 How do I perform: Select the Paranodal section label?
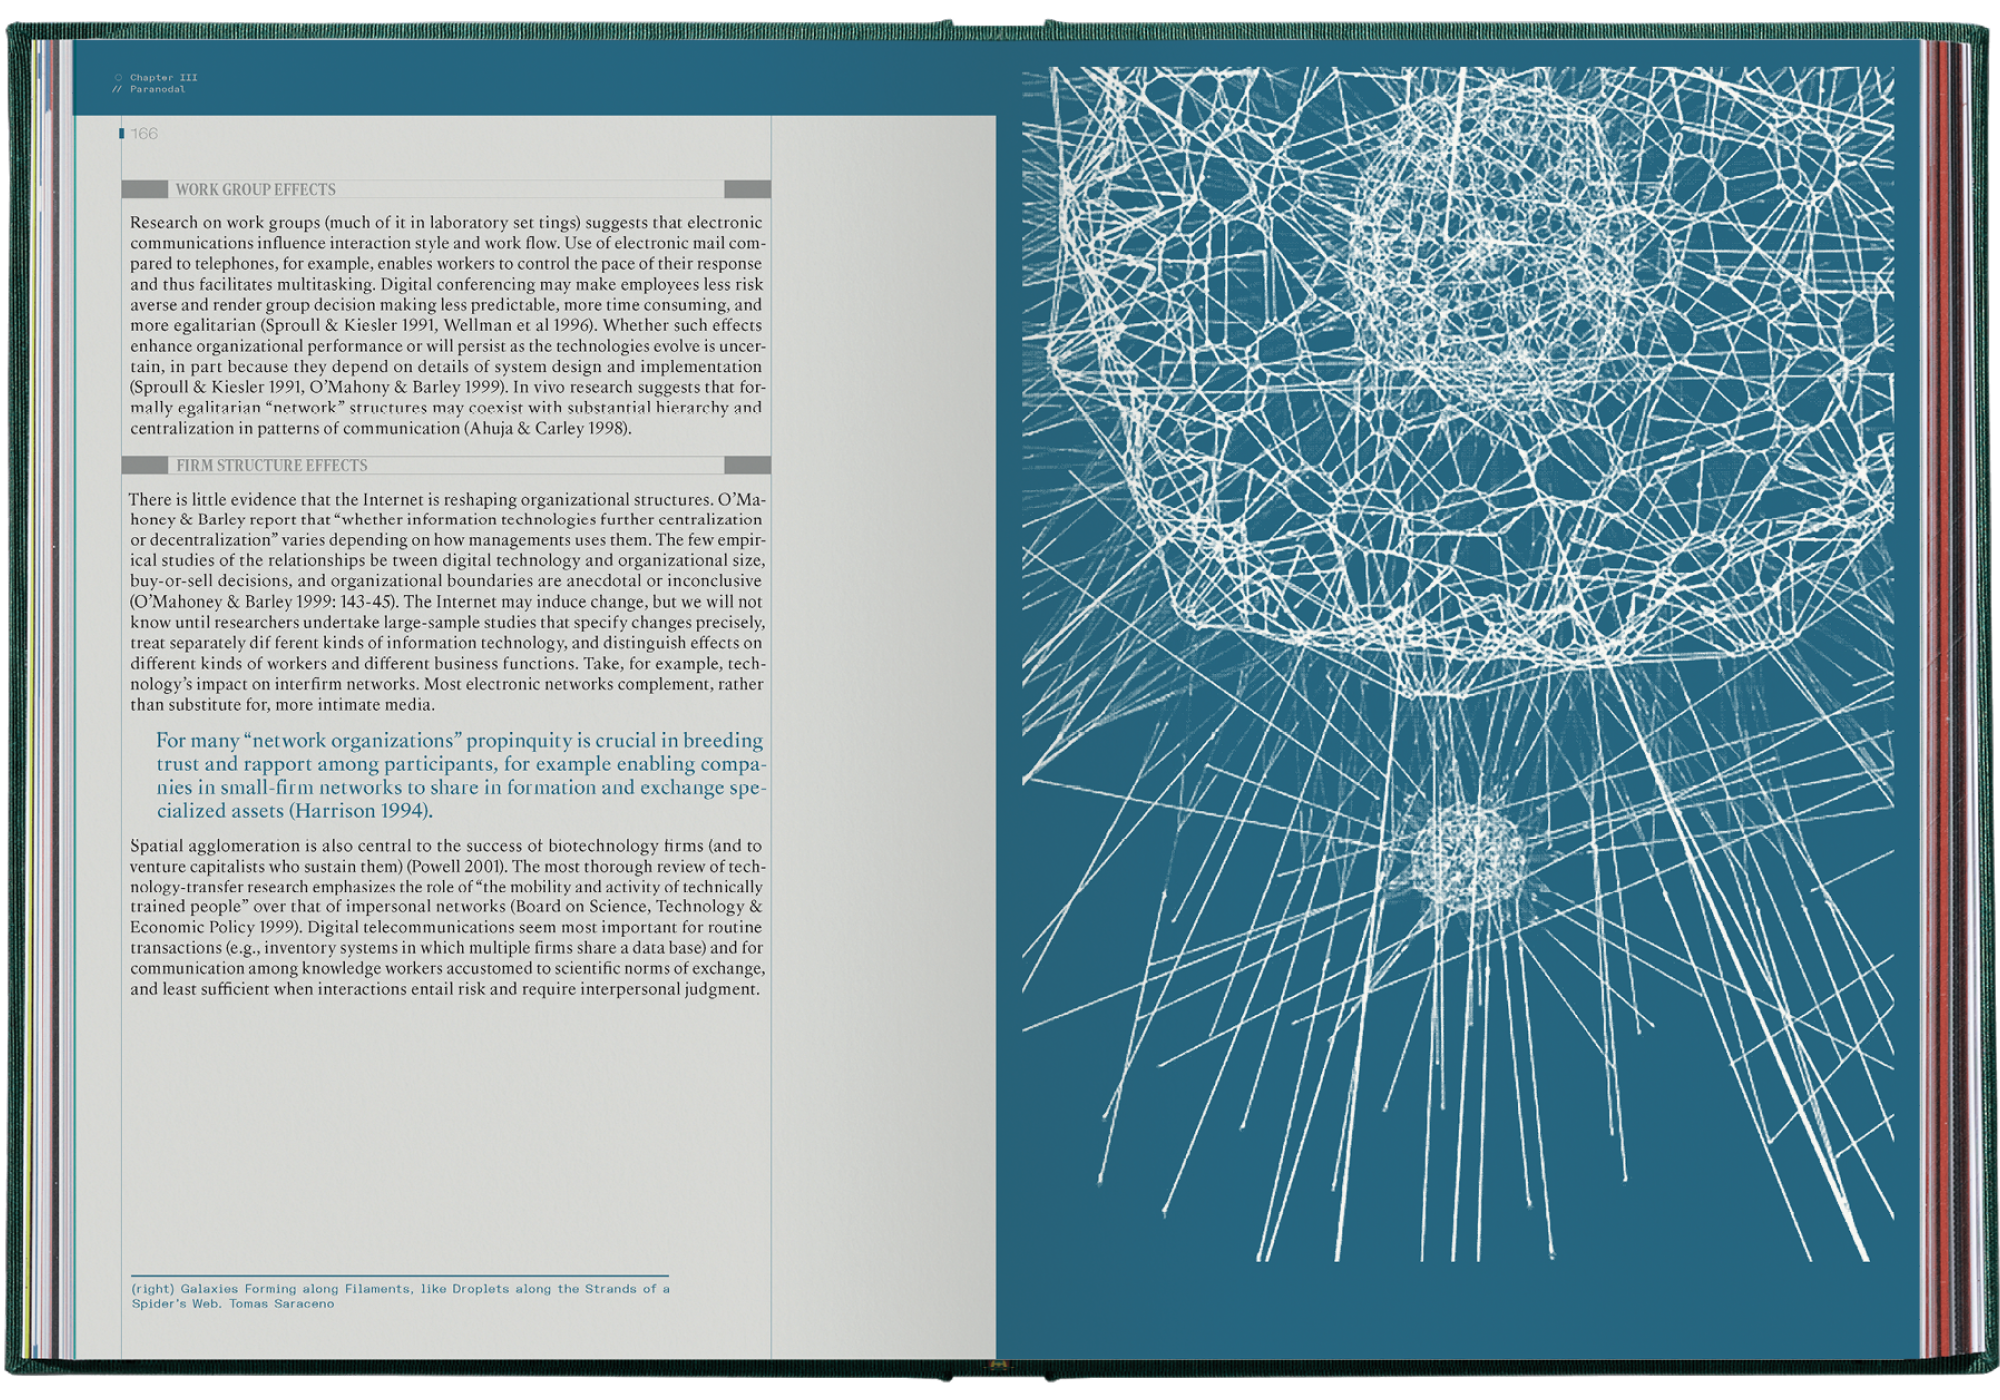point(158,89)
